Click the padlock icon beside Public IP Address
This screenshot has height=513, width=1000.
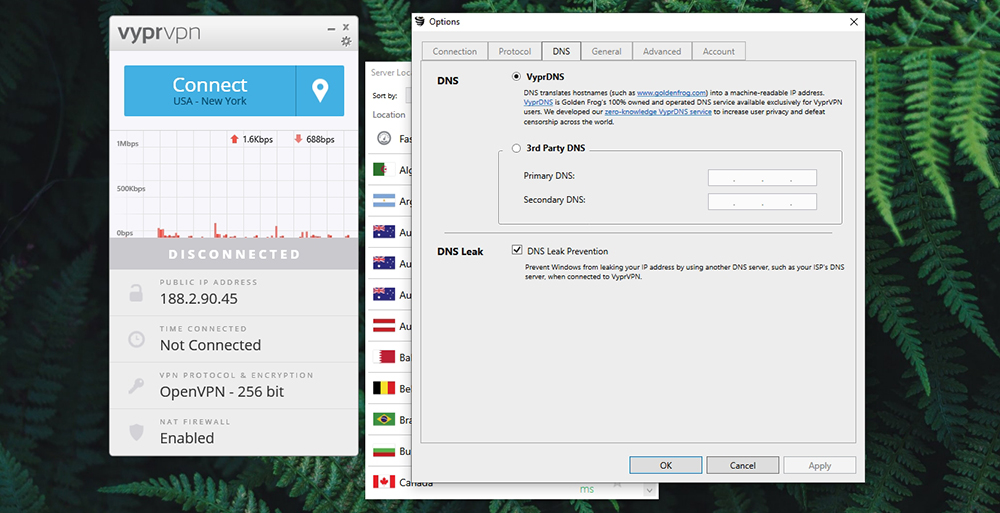[136, 293]
